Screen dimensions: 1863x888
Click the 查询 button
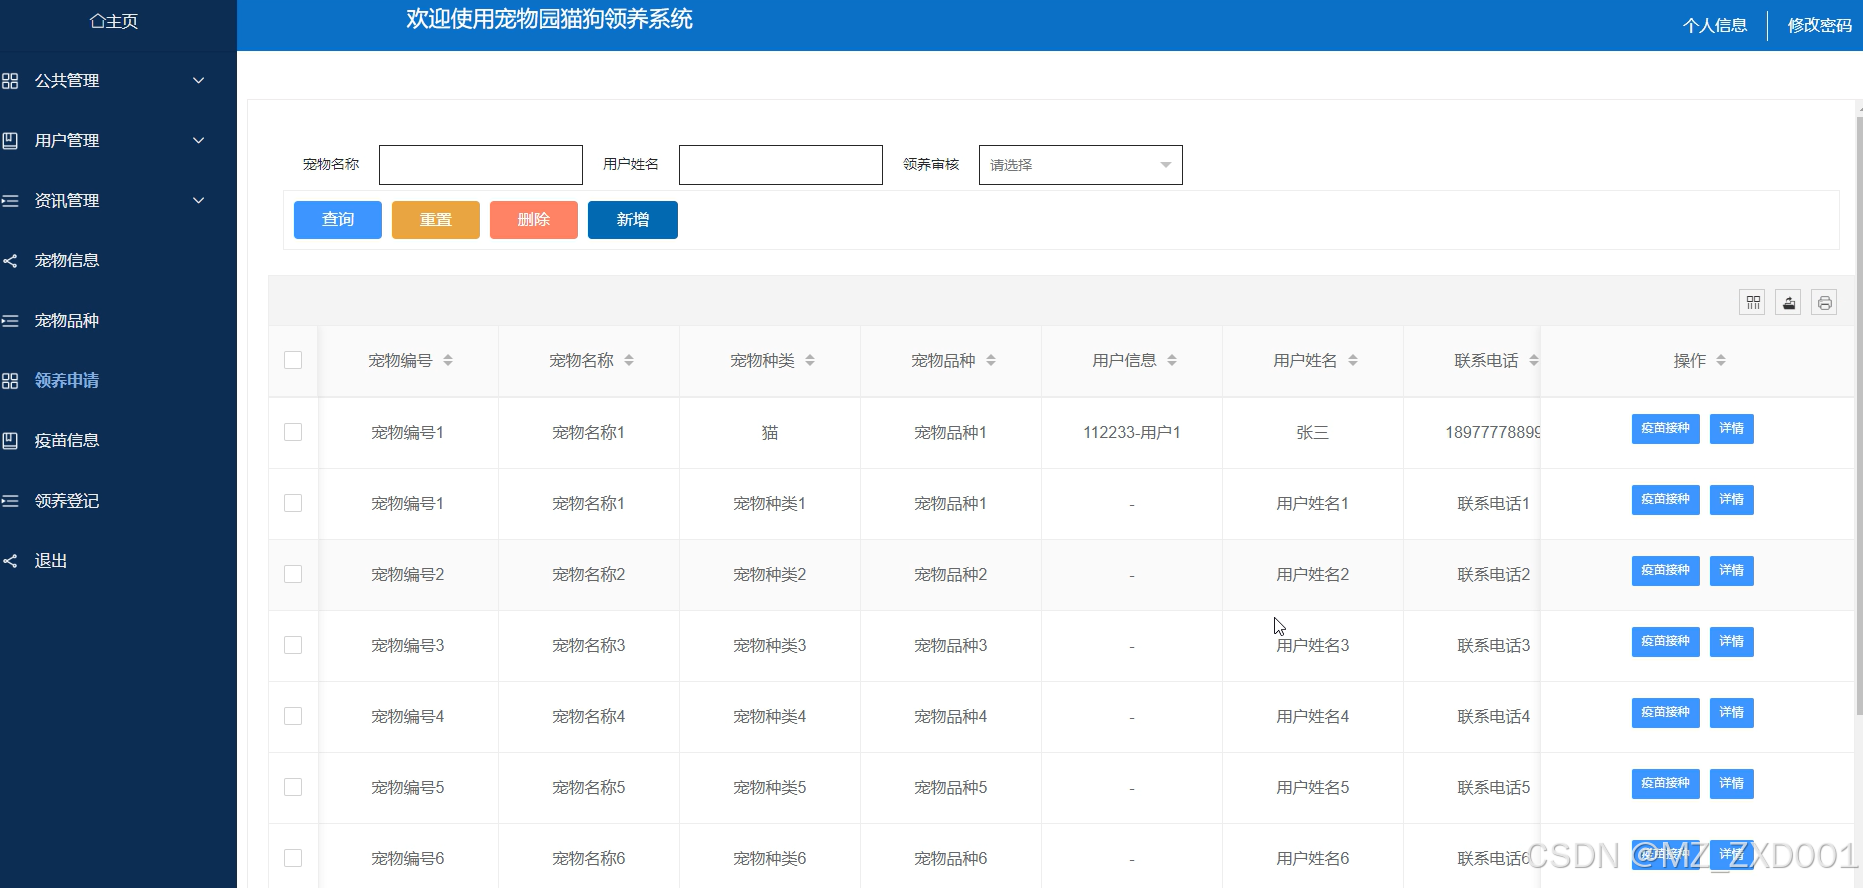tap(338, 220)
